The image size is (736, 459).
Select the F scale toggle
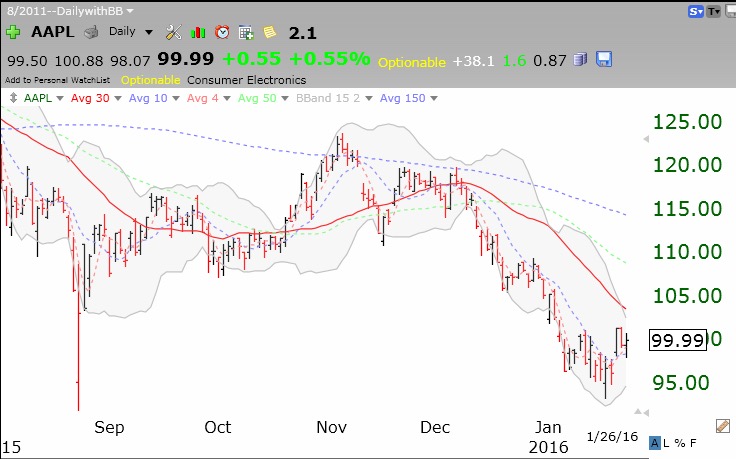693,443
